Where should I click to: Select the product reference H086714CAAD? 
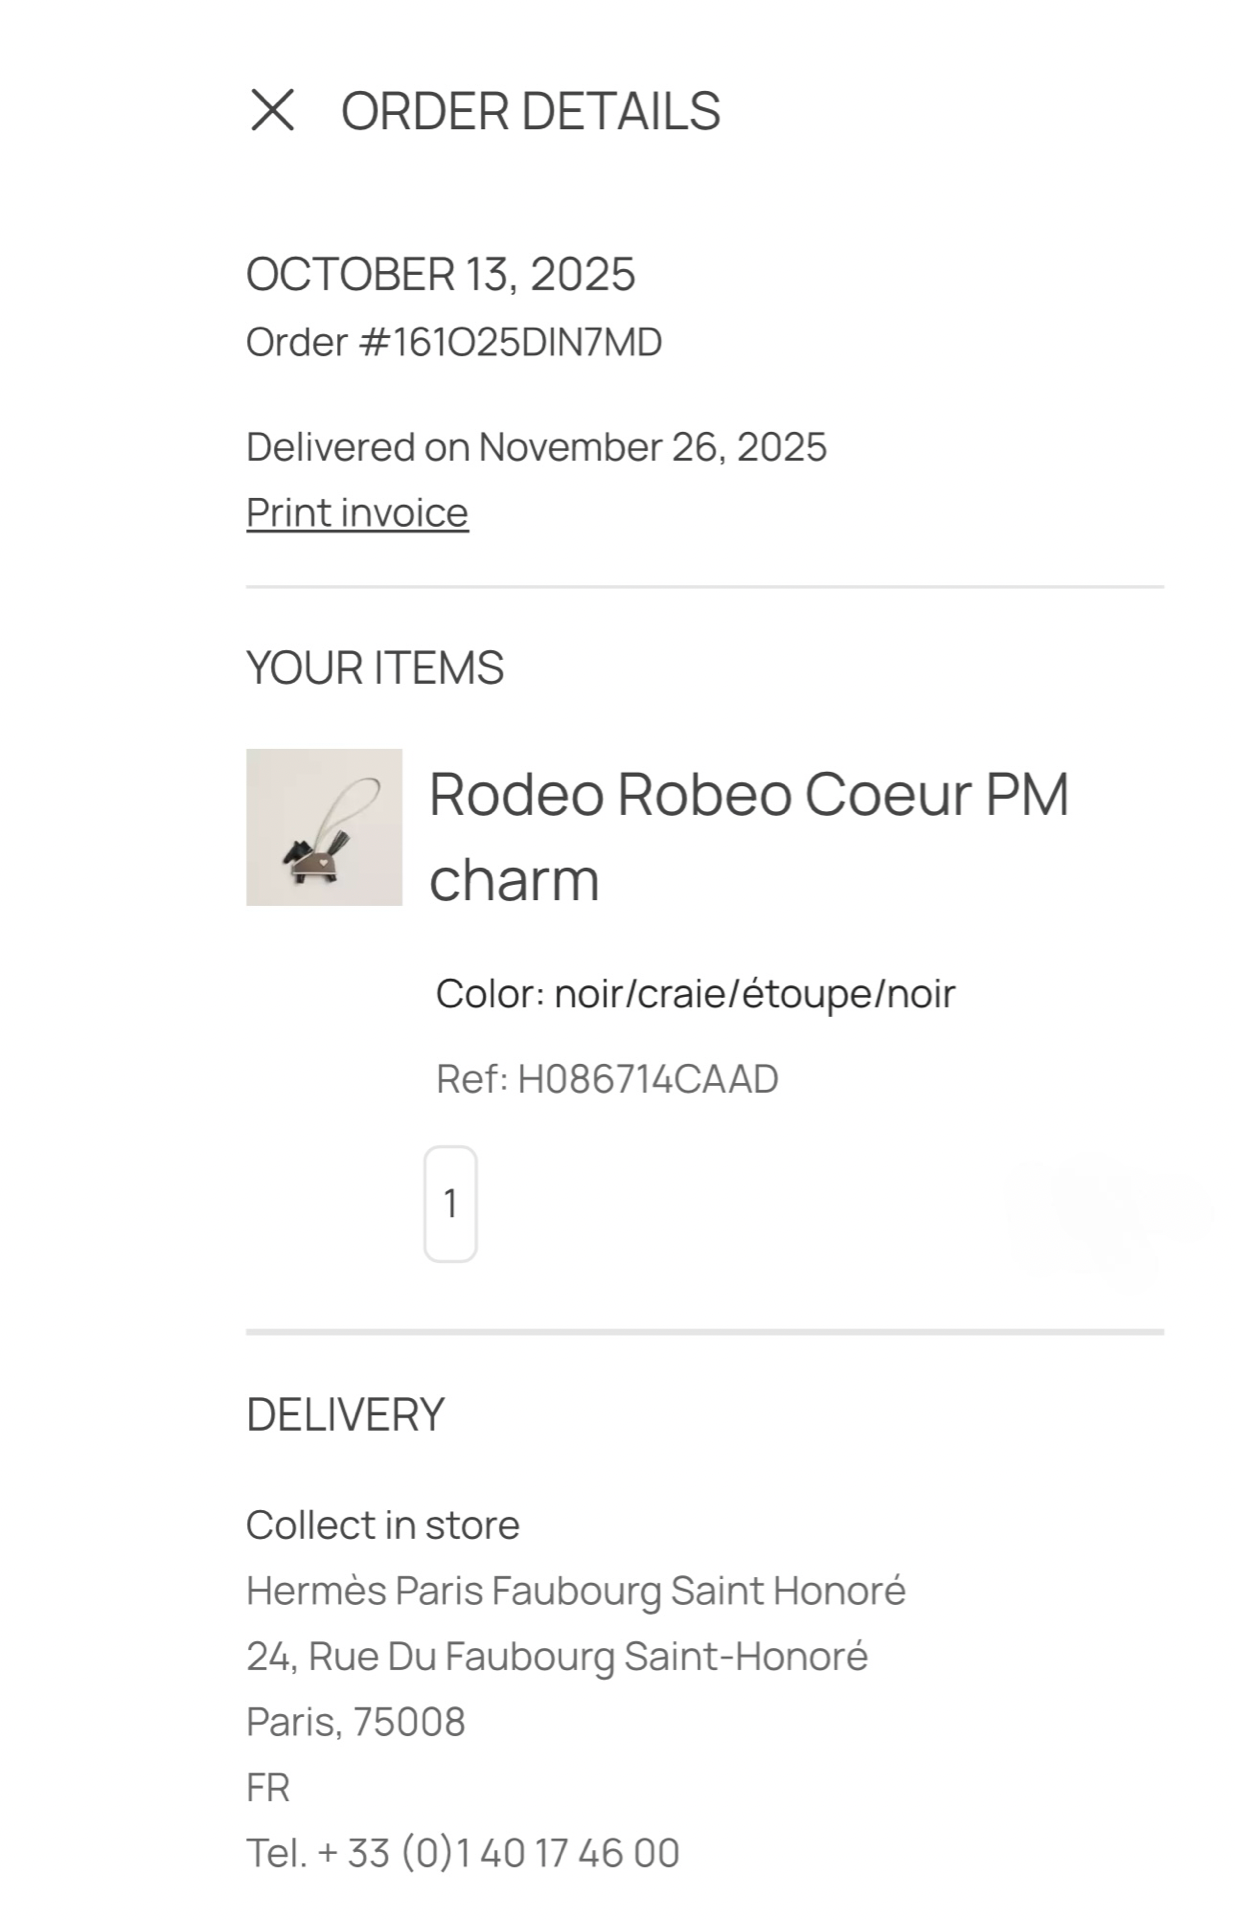tap(647, 1080)
